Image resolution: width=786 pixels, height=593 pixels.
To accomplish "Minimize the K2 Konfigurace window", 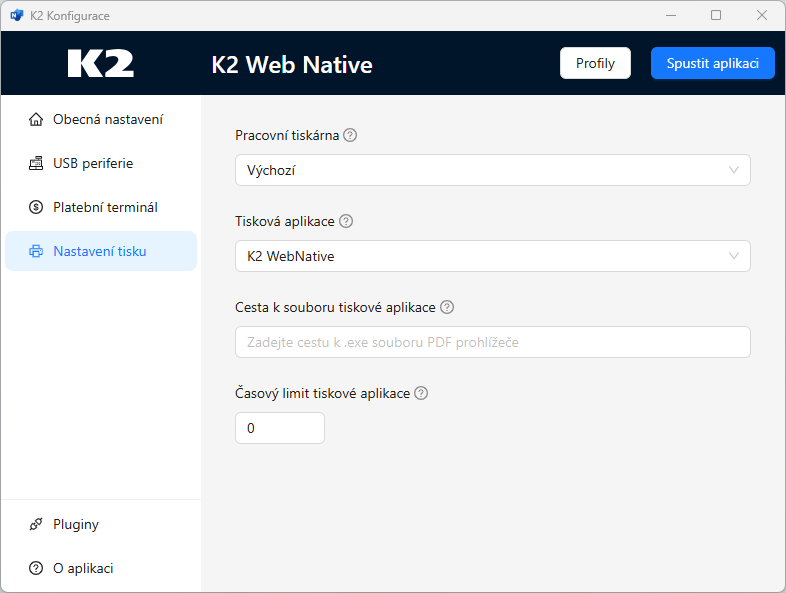I will coord(671,16).
